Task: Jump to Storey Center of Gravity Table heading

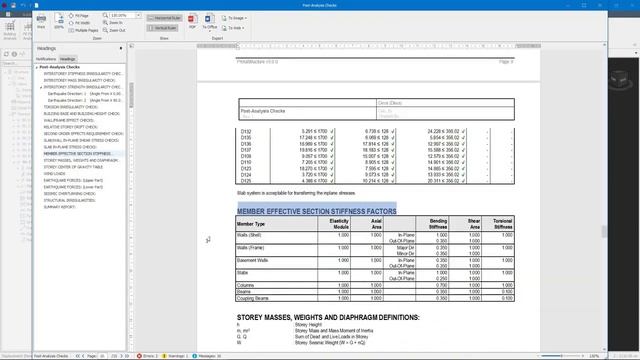Action: pyautogui.click(x=73, y=167)
